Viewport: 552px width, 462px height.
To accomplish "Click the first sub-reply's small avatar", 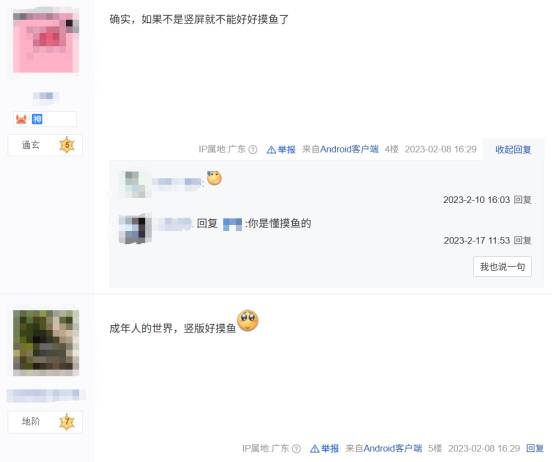I will pos(135,184).
